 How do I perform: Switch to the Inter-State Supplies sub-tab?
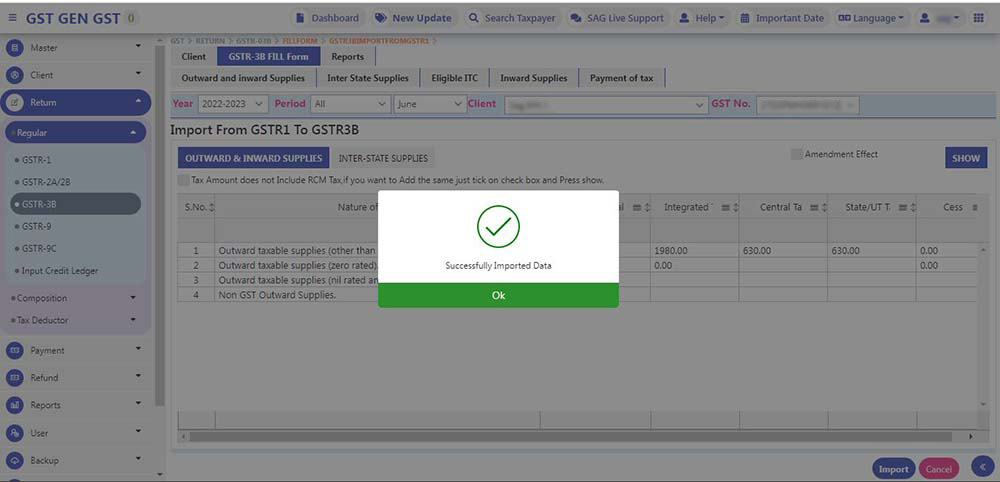pos(382,158)
